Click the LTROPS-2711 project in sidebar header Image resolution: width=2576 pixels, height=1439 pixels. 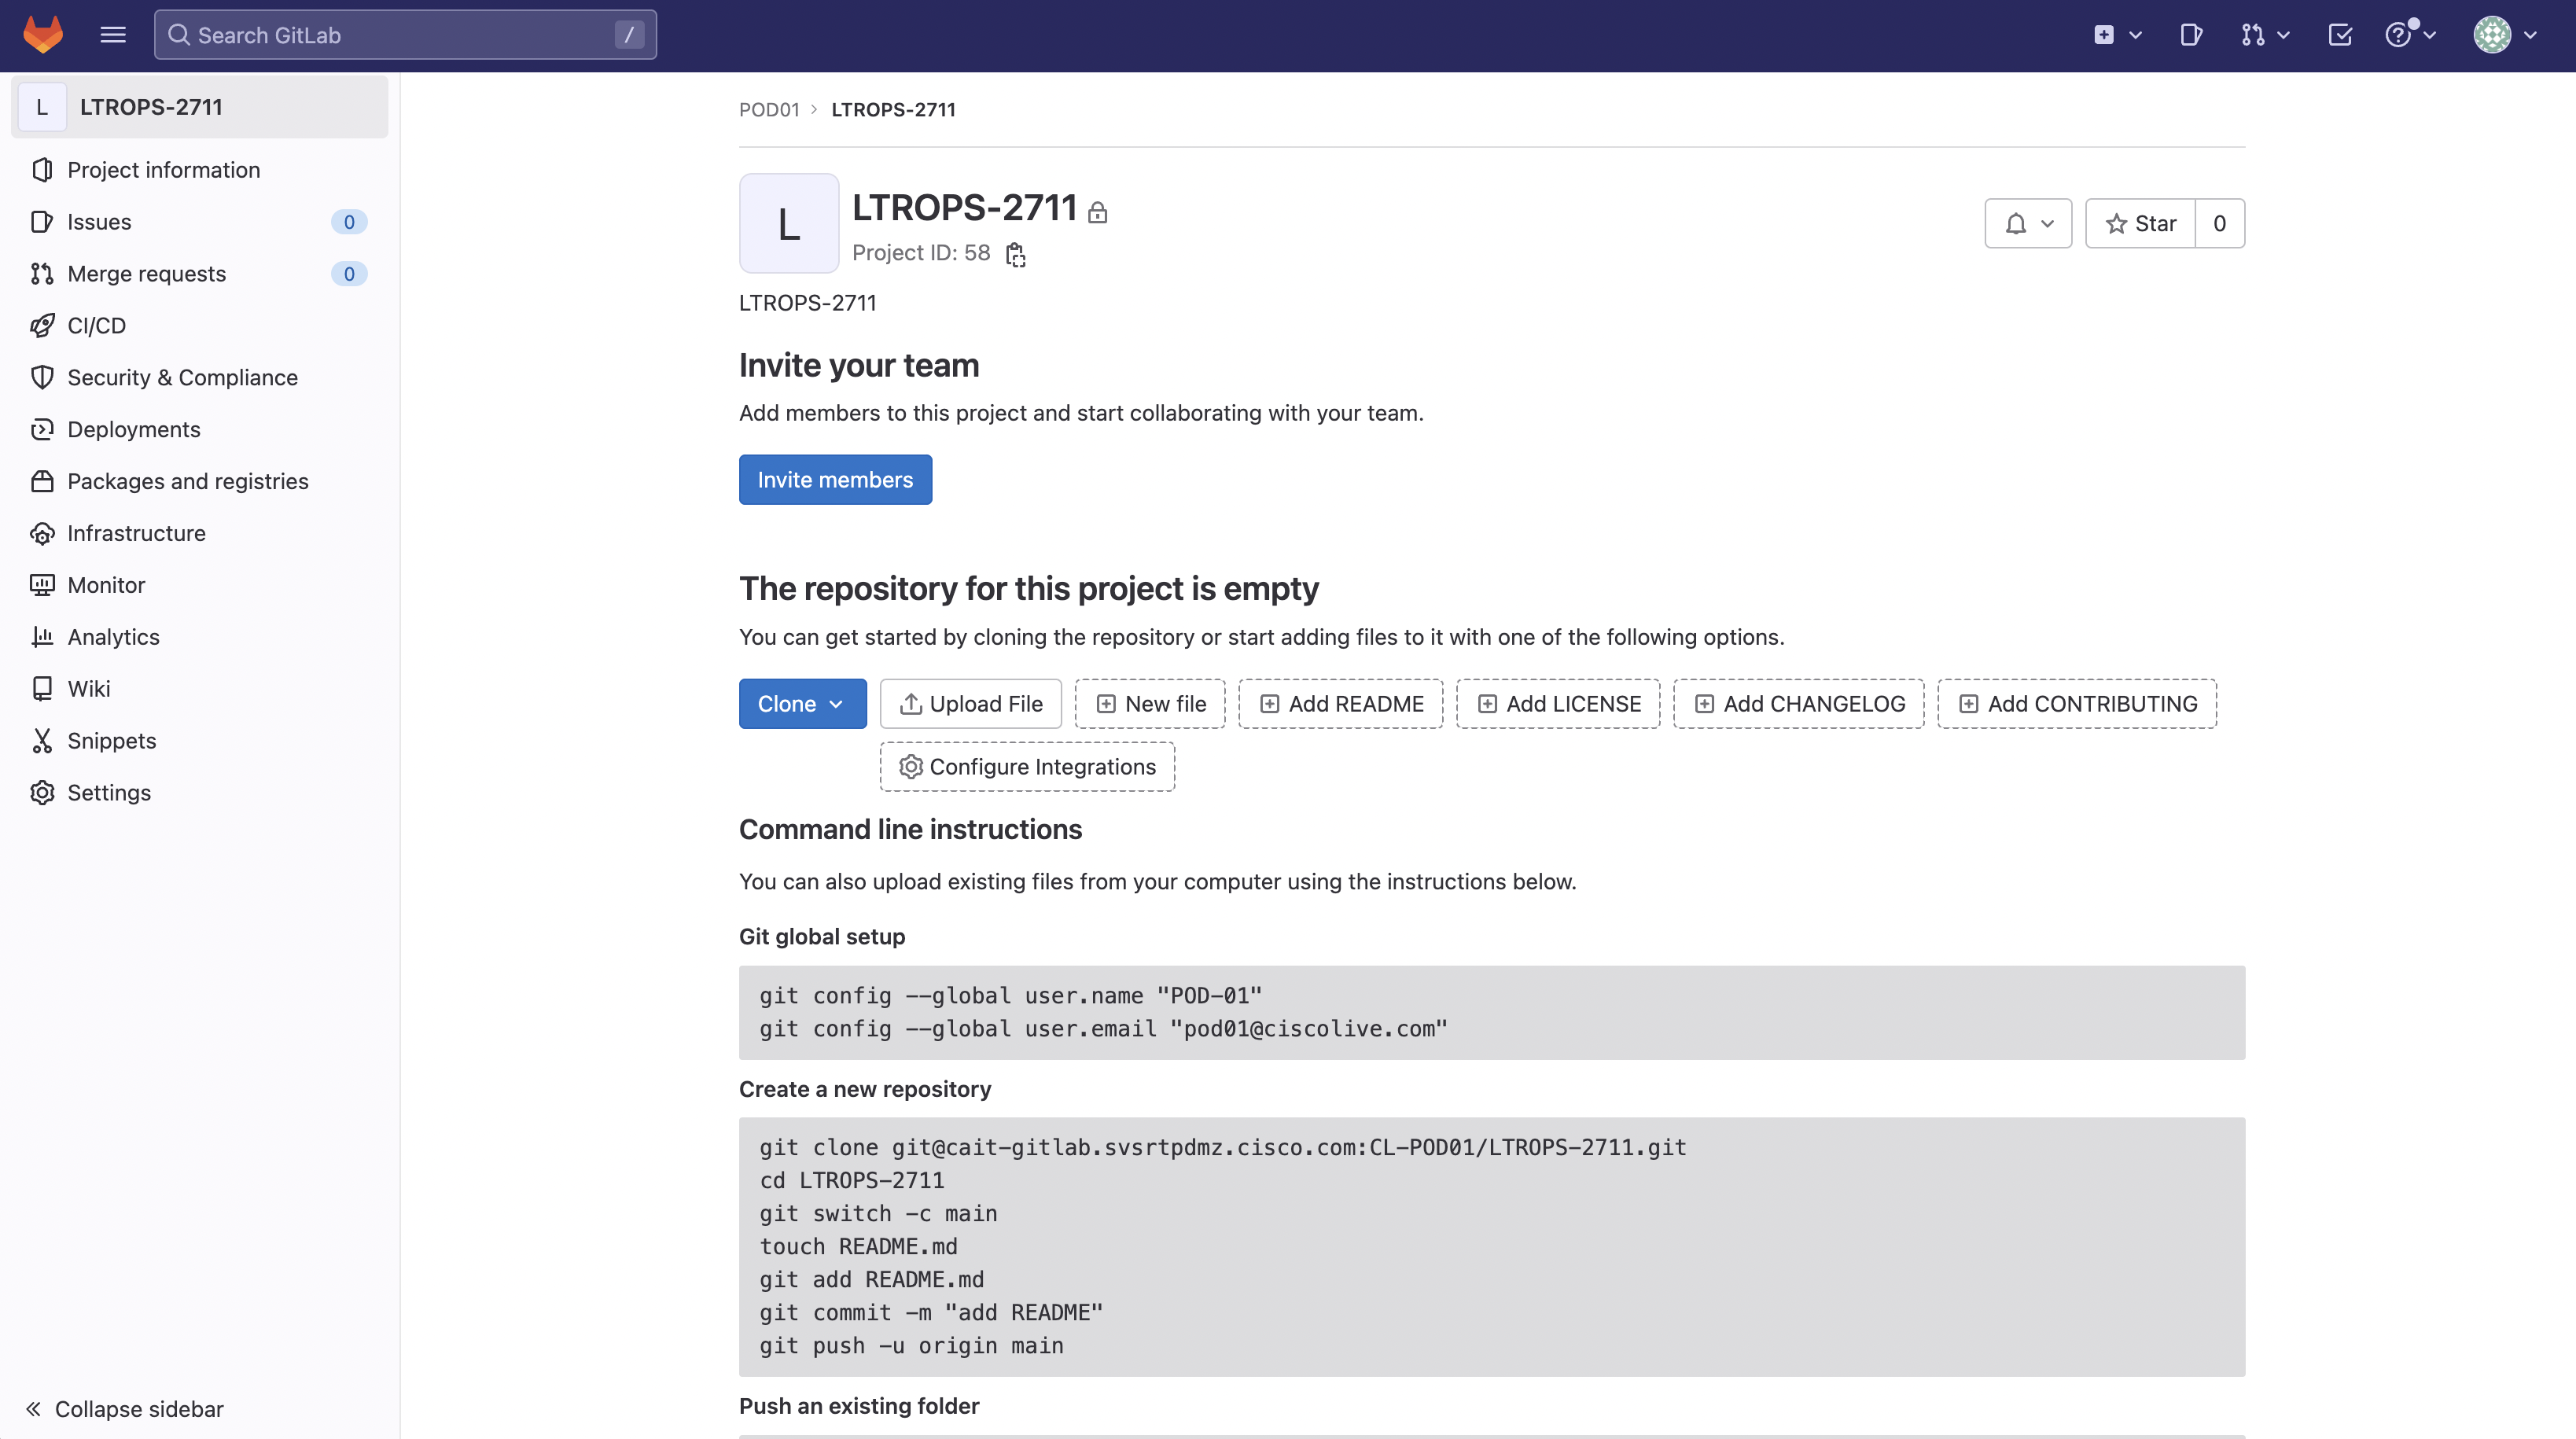[200, 107]
